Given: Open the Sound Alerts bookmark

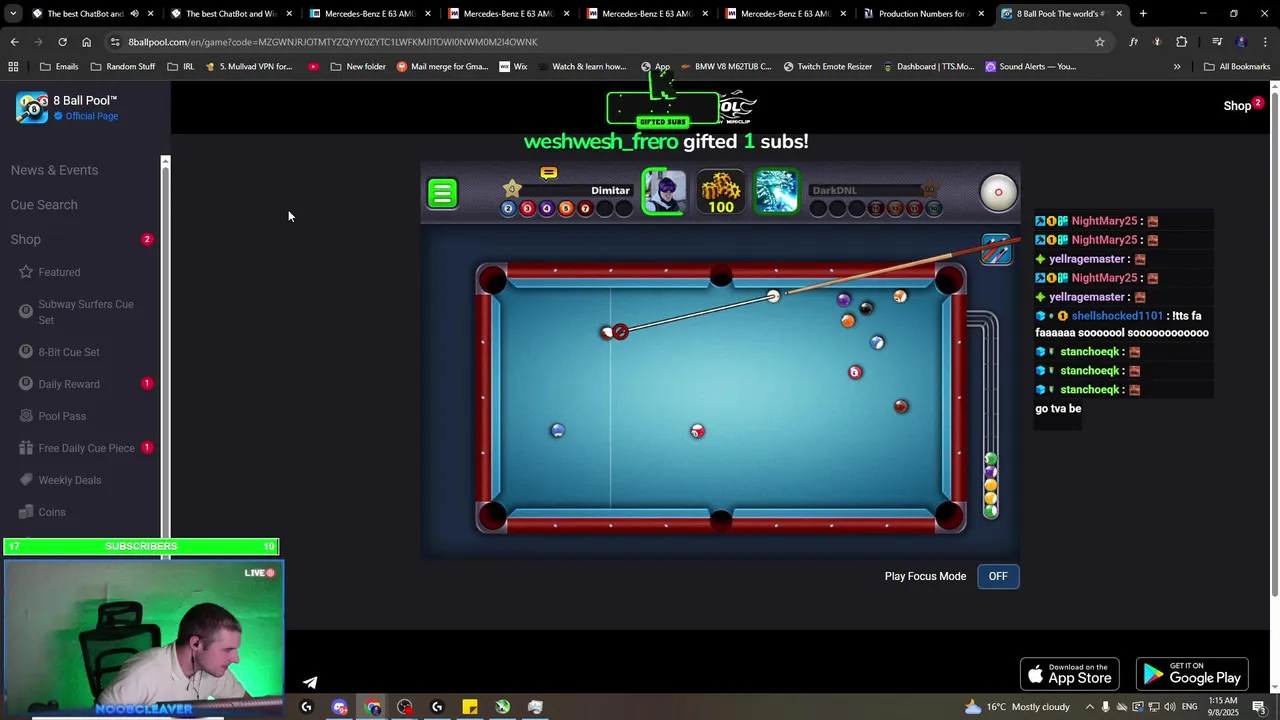Looking at the screenshot, I should coord(1031,67).
